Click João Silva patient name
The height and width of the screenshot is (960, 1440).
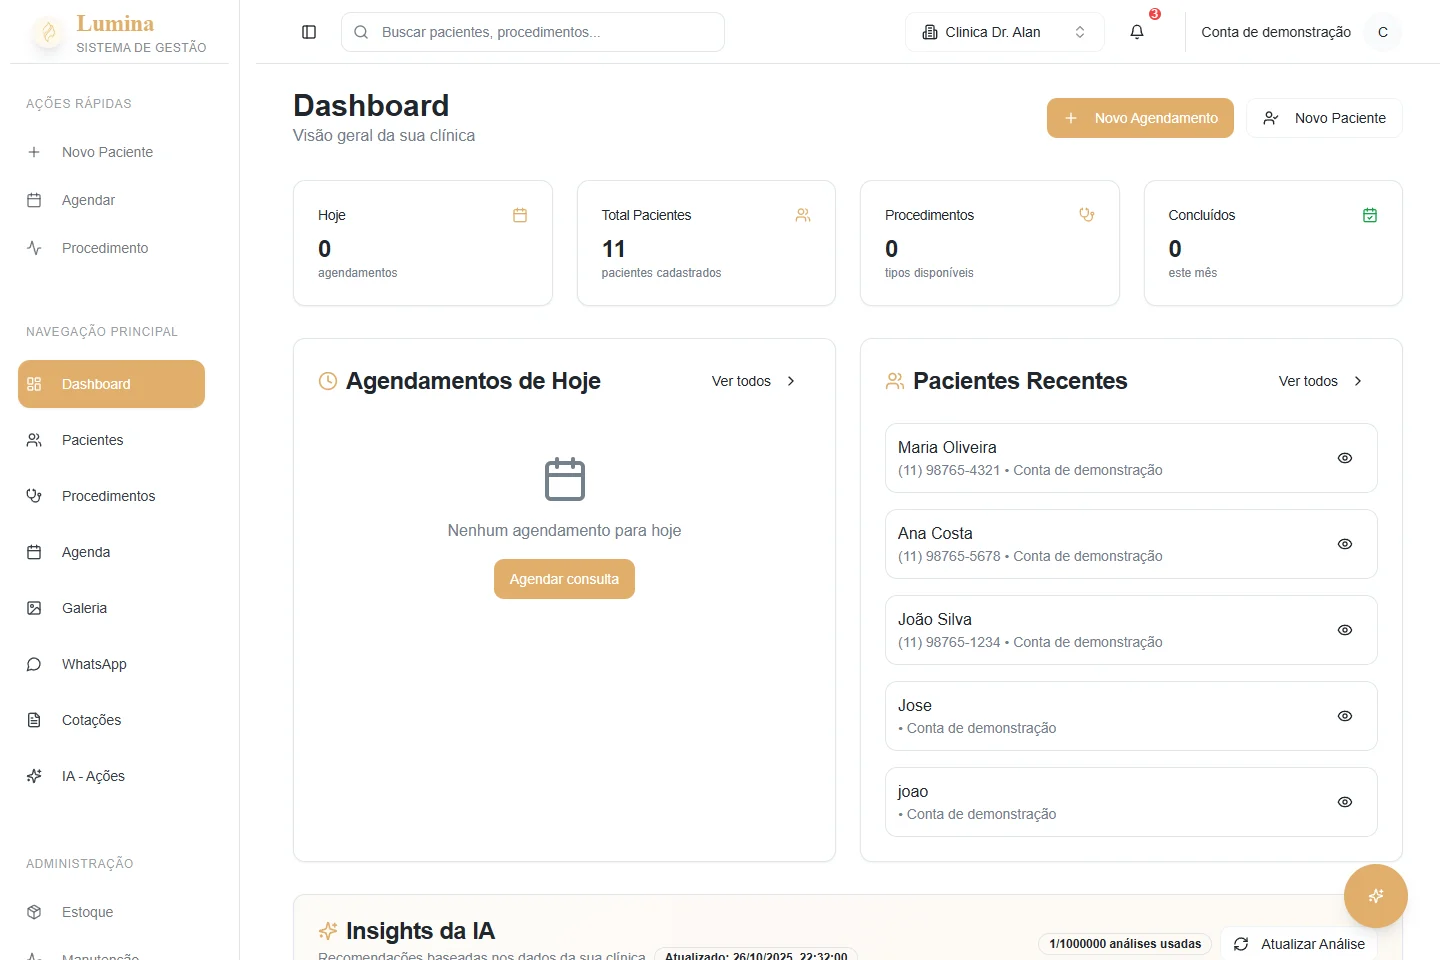click(935, 619)
